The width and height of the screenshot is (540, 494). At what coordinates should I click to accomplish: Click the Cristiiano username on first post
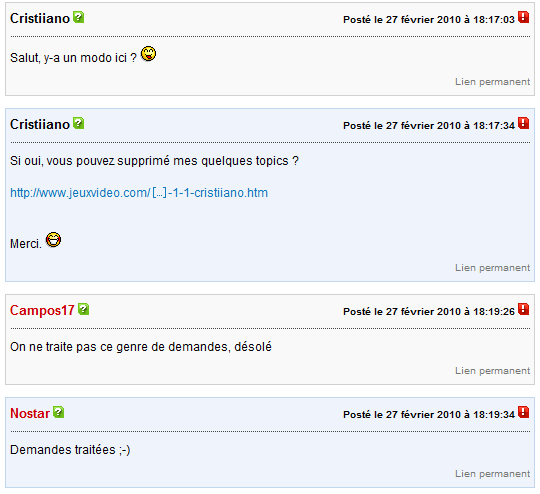tap(40, 18)
